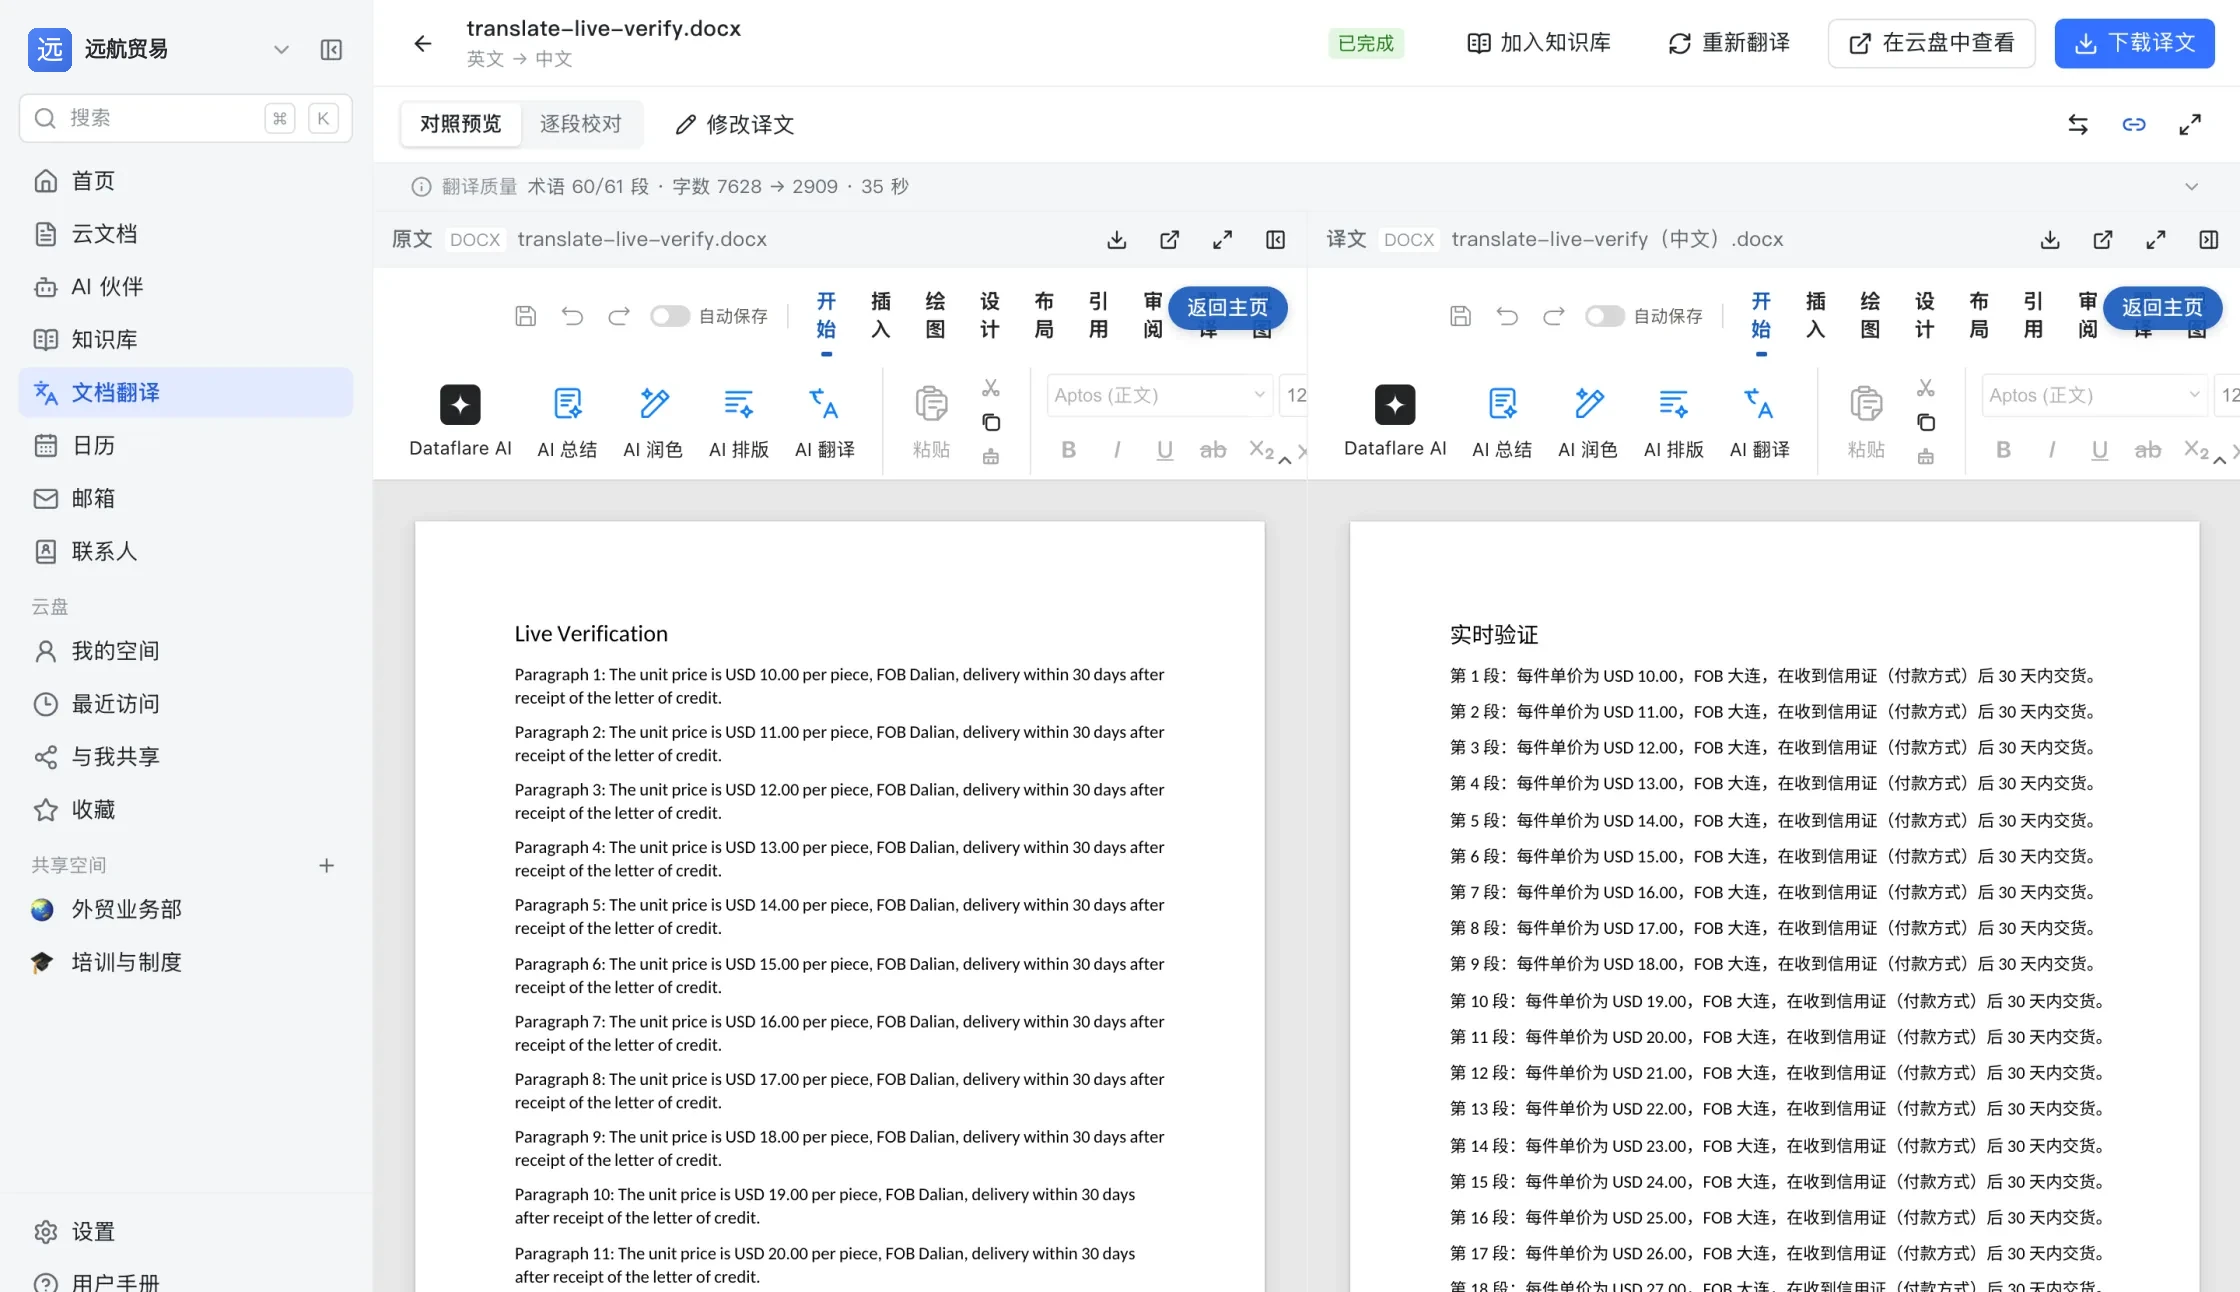Viewport: 2240px width, 1292px height.
Task: Swap source and translation panes icon
Action: pyautogui.click(x=2078, y=124)
